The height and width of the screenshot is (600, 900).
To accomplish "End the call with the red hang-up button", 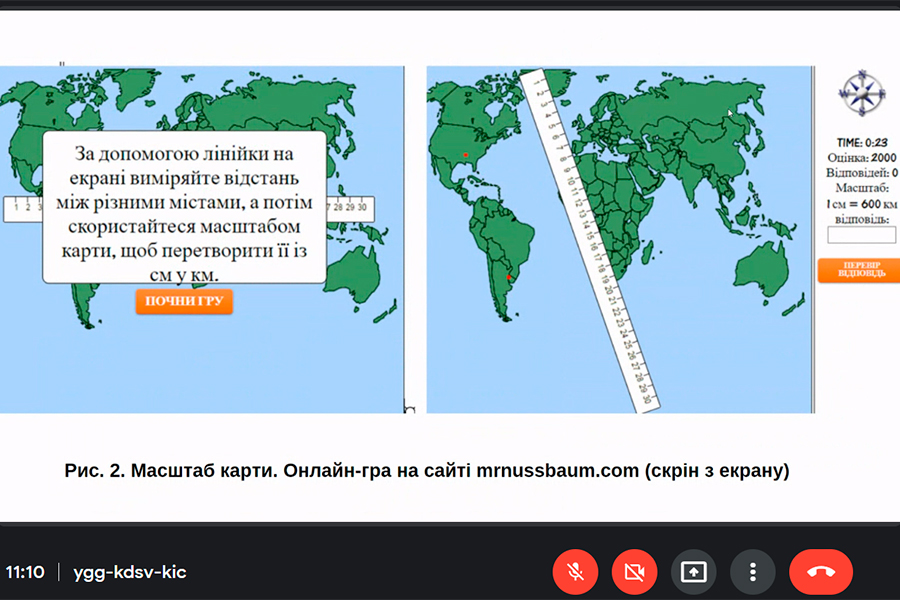I will 820,572.
